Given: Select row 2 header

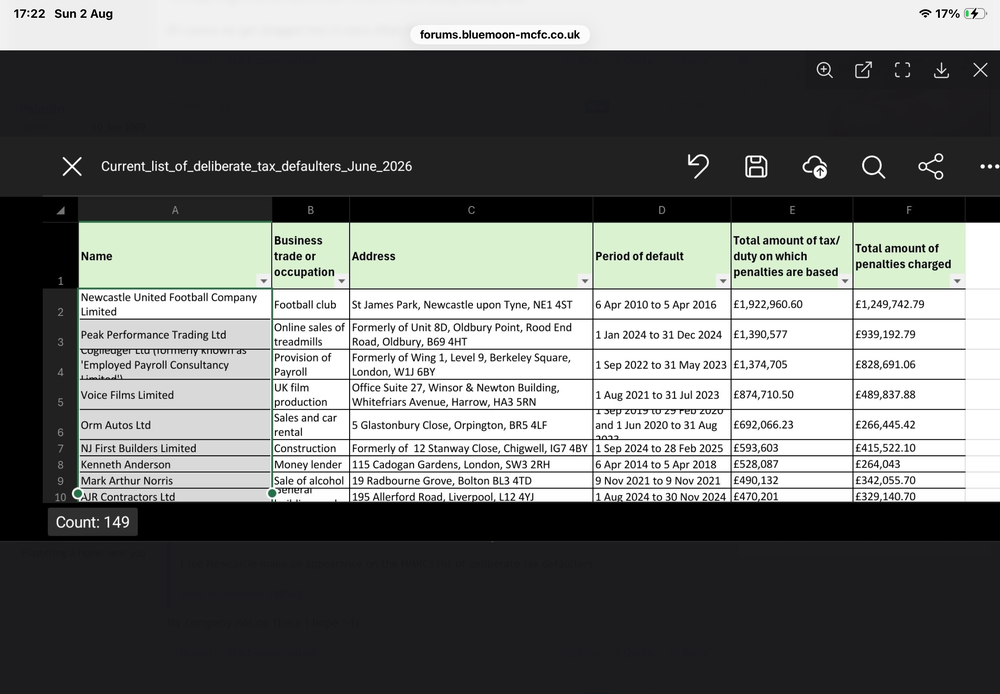Looking at the screenshot, I should pos(61,304).
